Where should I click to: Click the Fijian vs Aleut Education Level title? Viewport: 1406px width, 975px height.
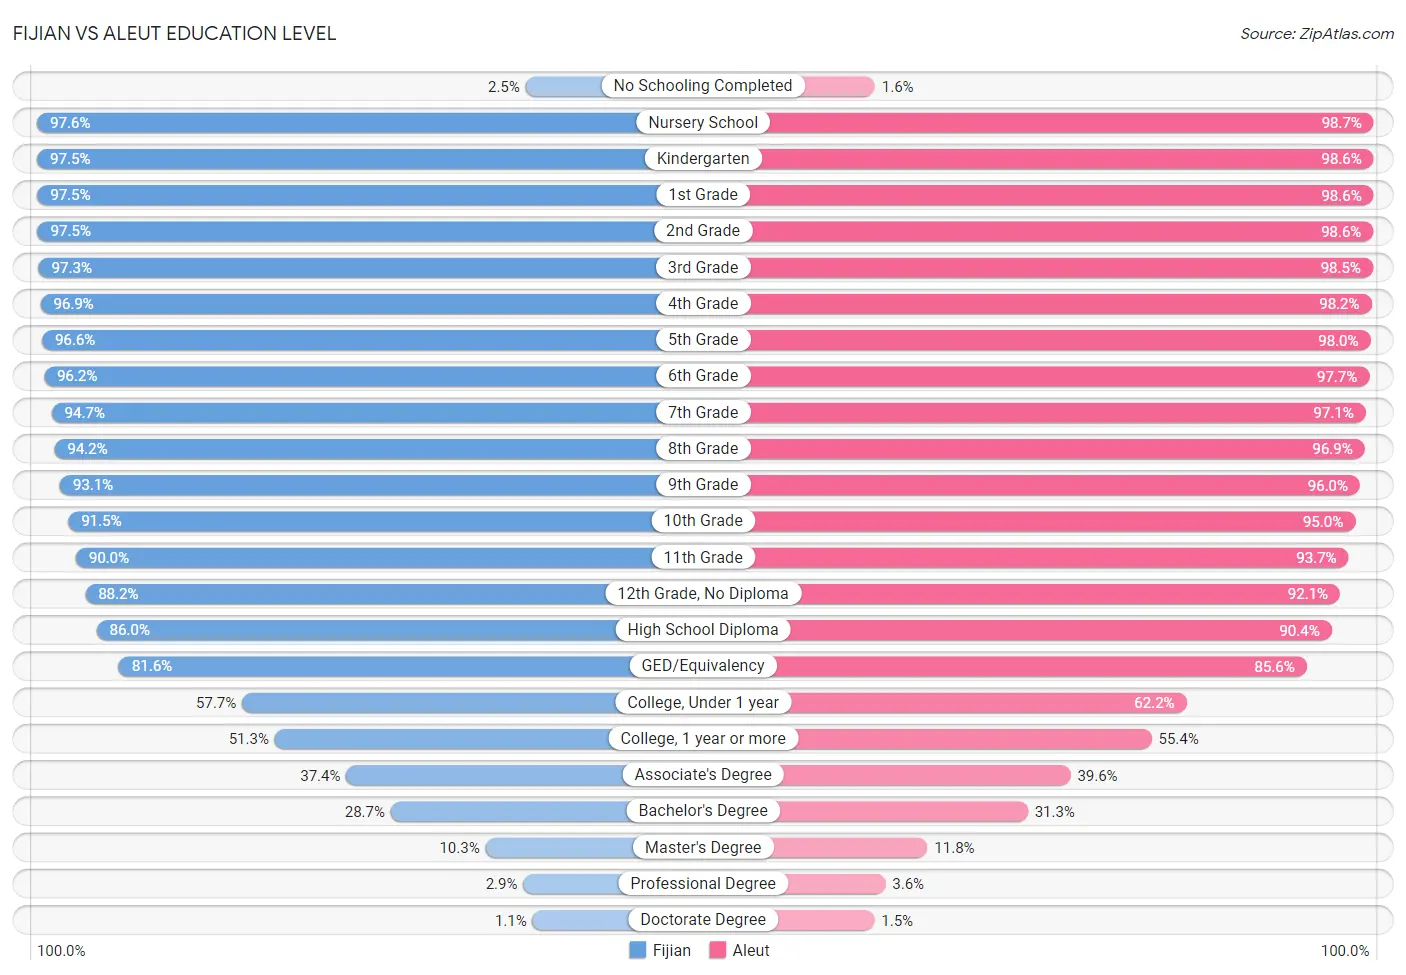[175, 33]
